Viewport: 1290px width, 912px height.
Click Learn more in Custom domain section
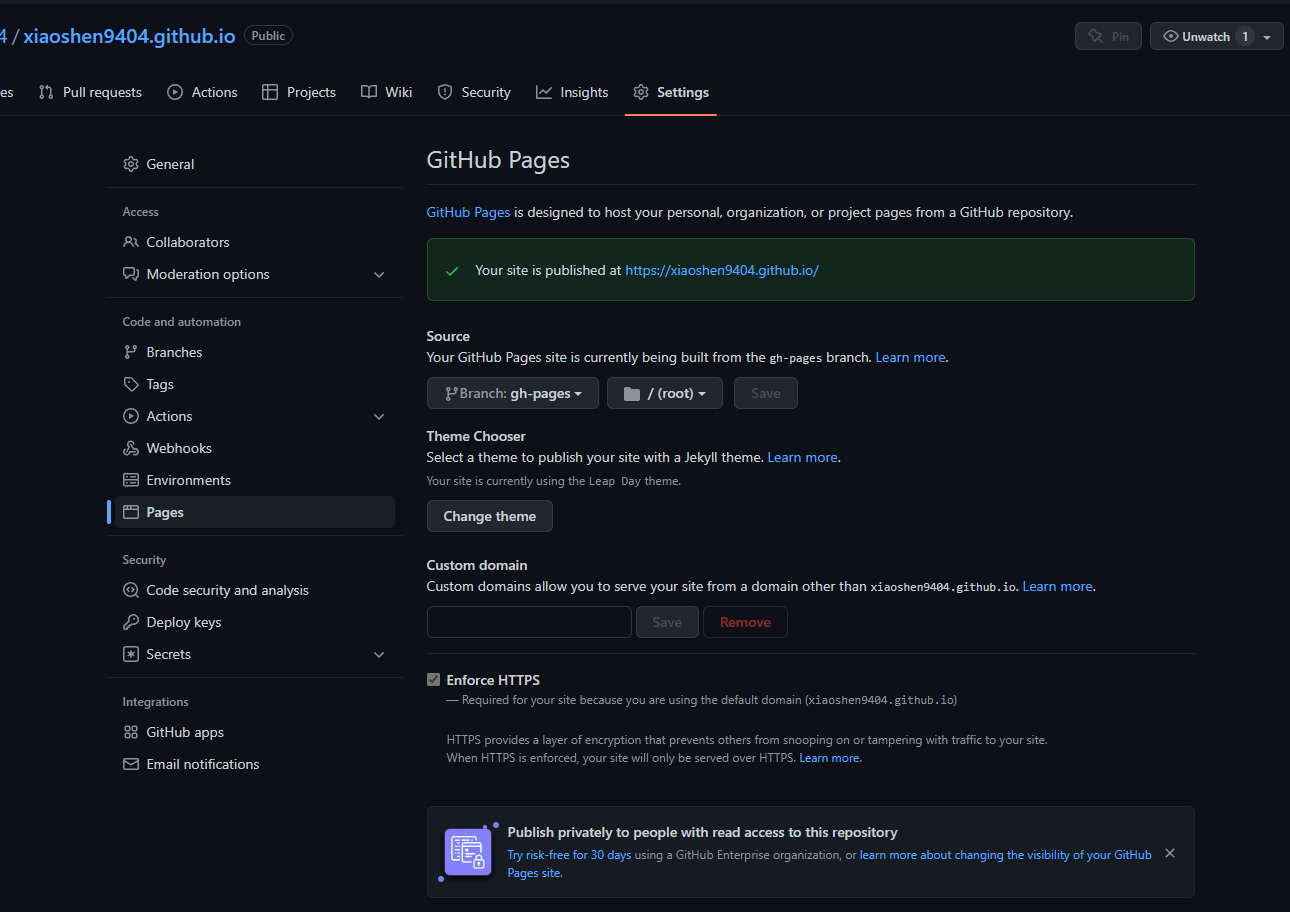1057,586
